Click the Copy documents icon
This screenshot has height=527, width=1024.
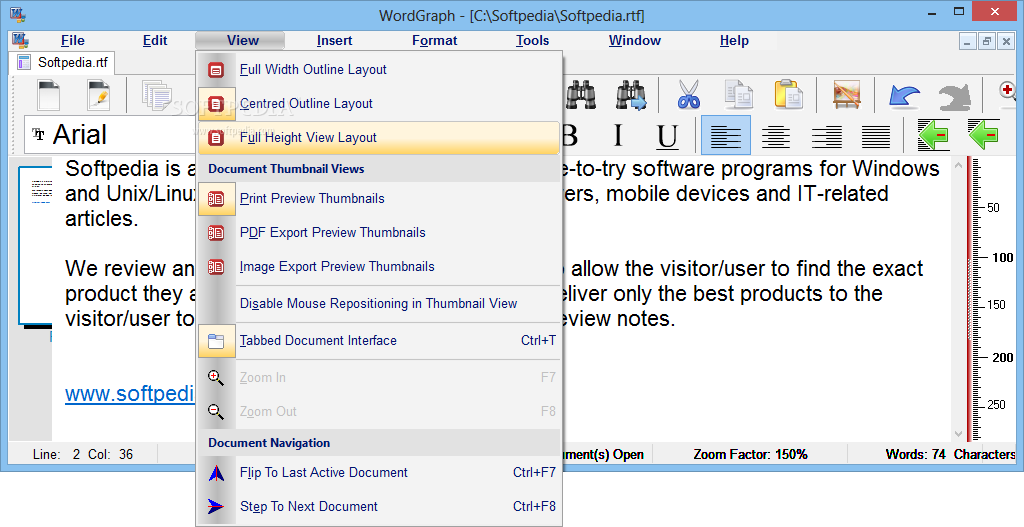pyautogui.click(x=739, y=95)
